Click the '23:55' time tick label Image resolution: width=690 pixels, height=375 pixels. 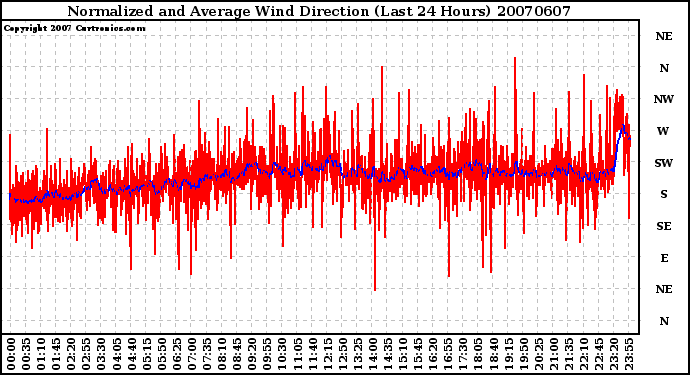(628, 354)
